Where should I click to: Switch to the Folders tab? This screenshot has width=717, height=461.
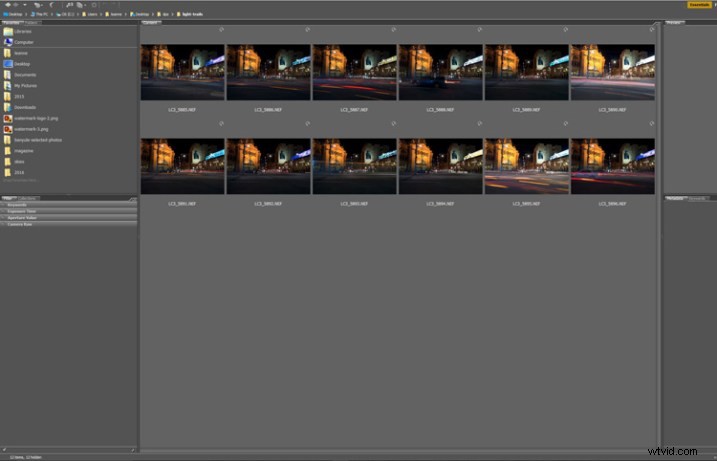pyautogui.click(x=32, y=22)
